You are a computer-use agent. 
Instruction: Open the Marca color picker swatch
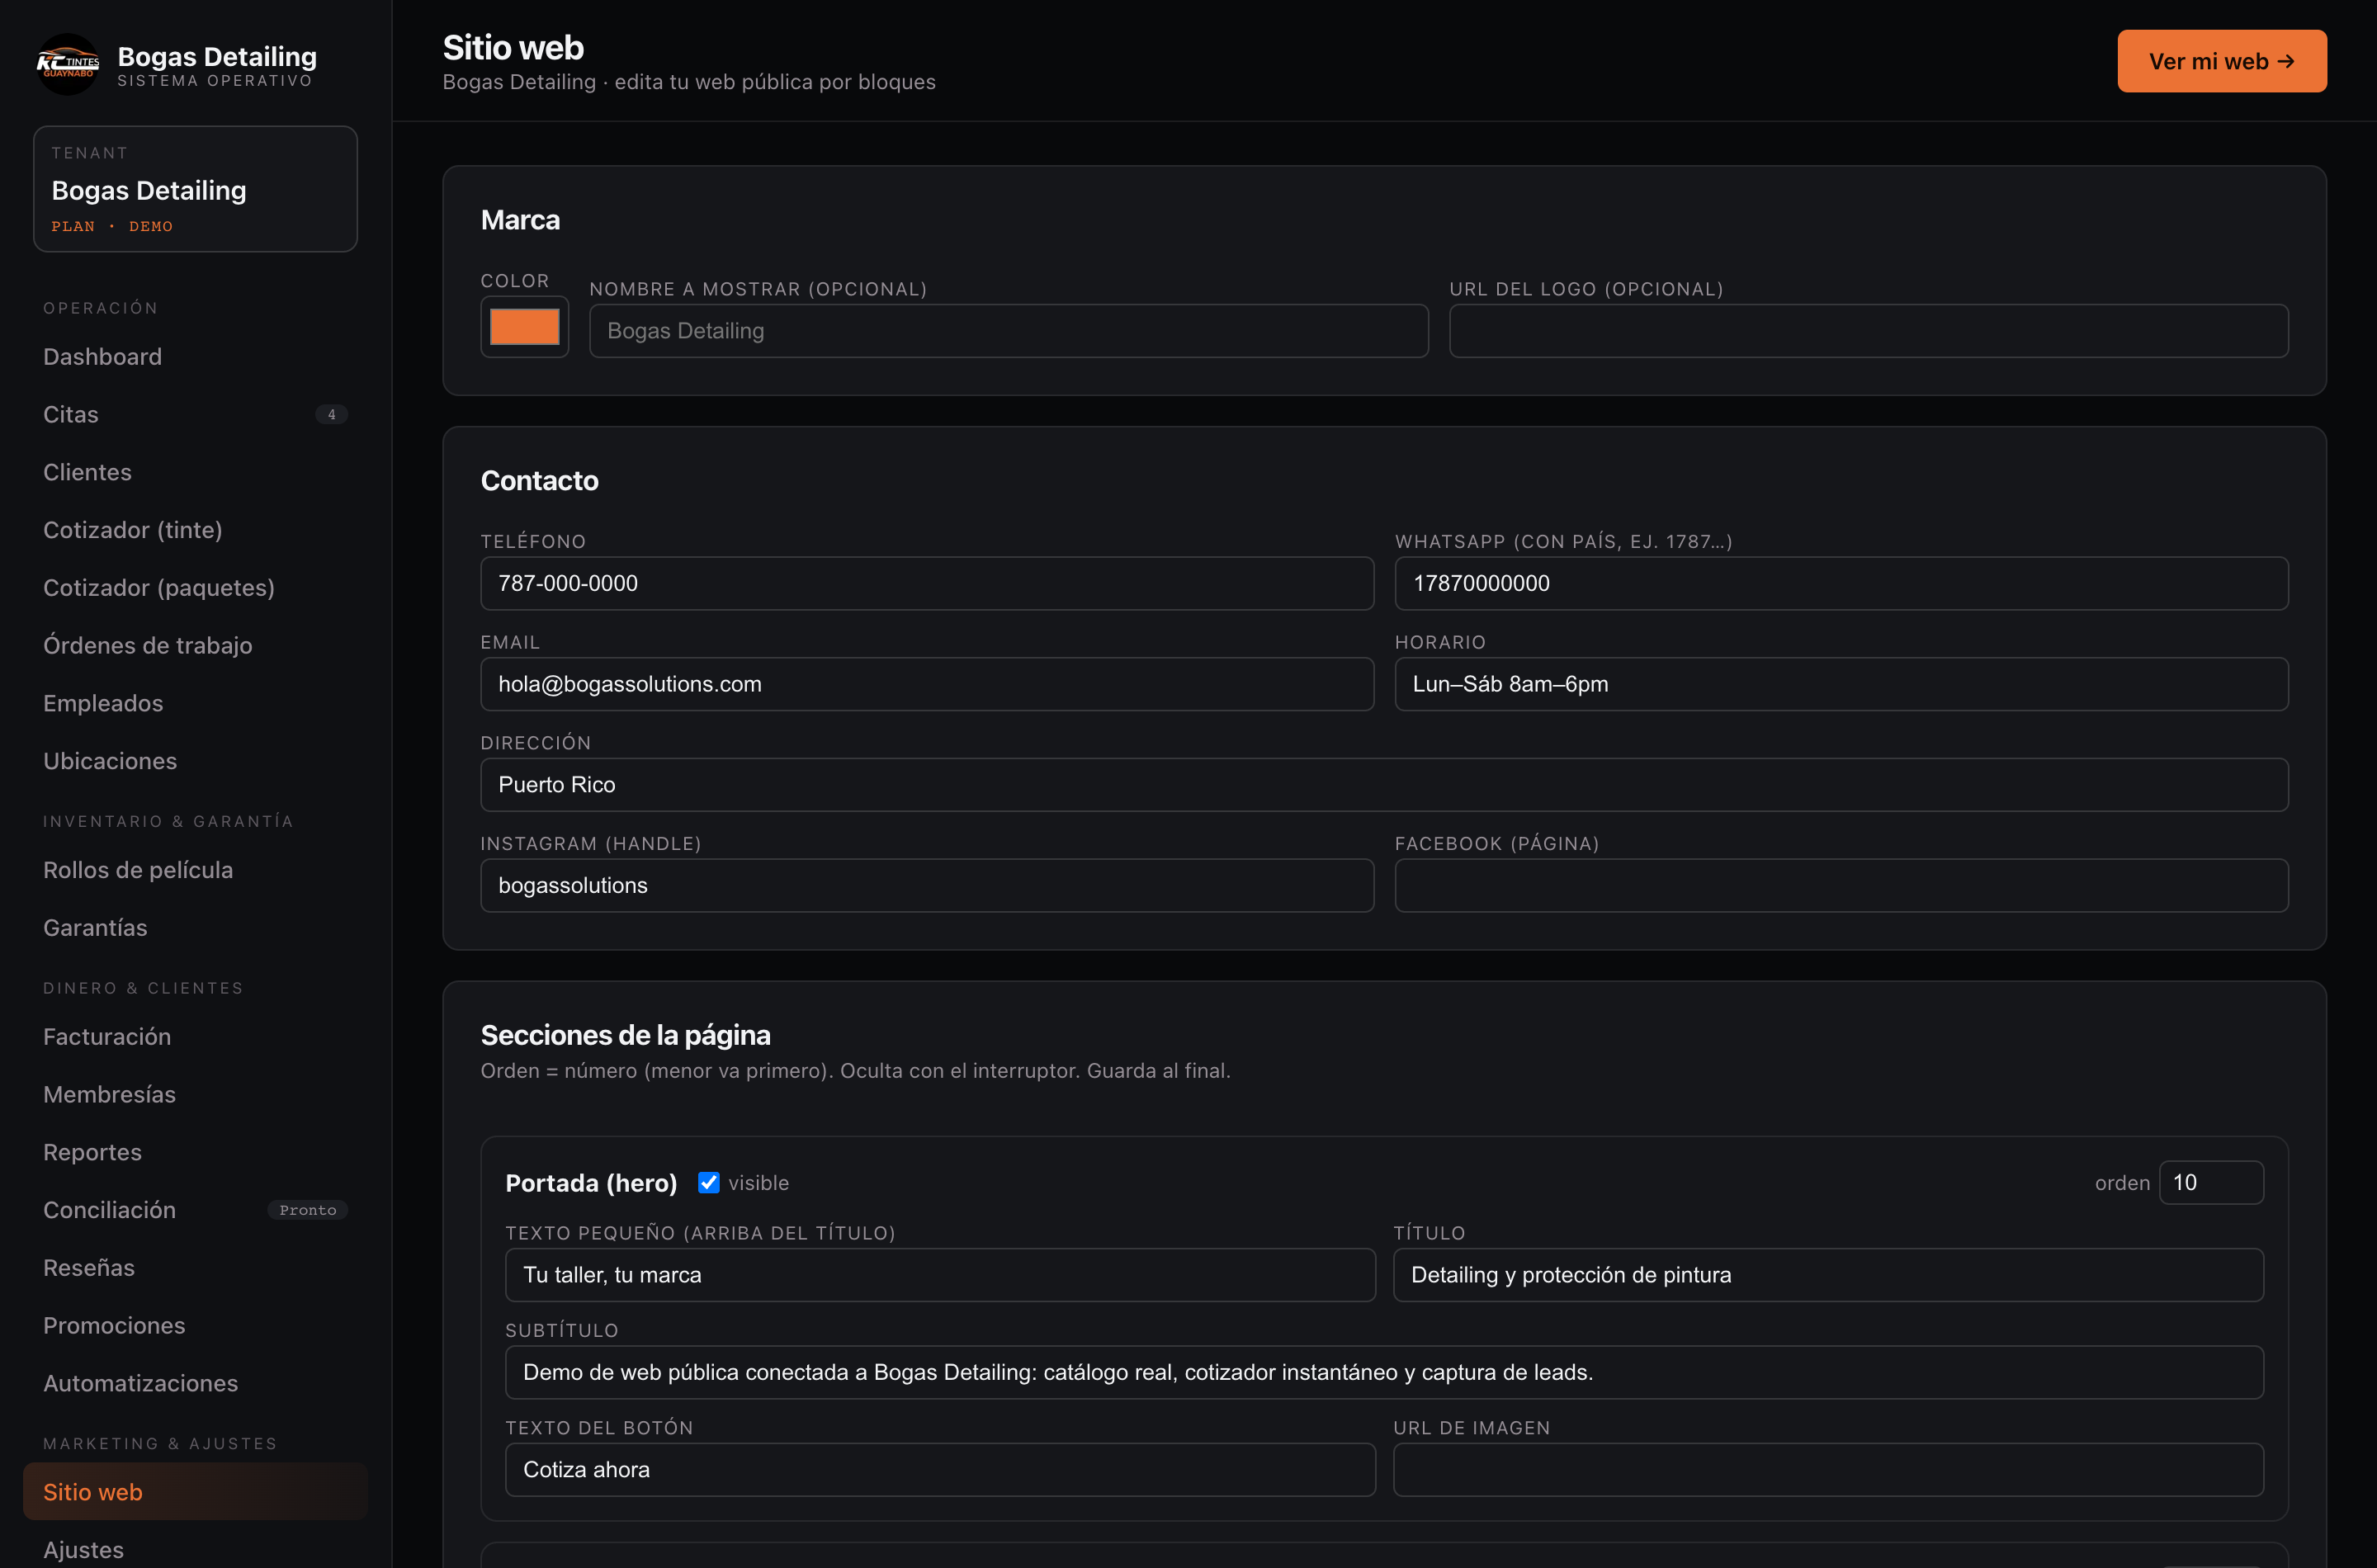(524, 327)
